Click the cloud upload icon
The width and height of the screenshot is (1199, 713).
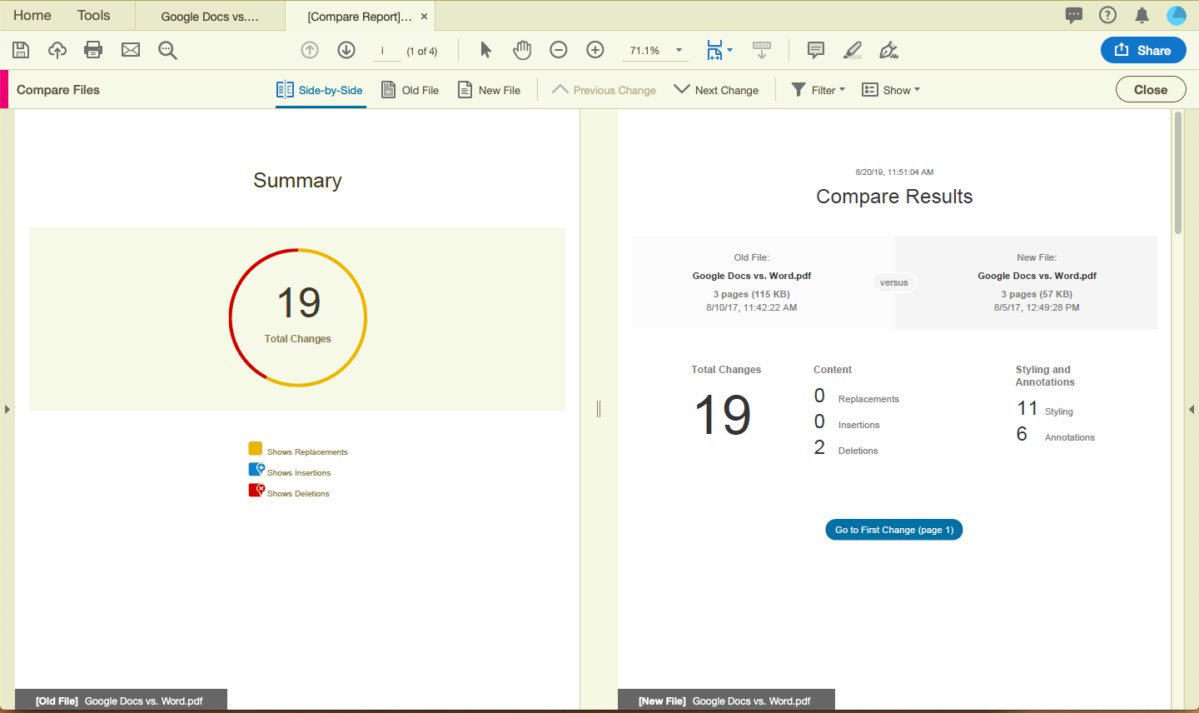pos(57,50)
